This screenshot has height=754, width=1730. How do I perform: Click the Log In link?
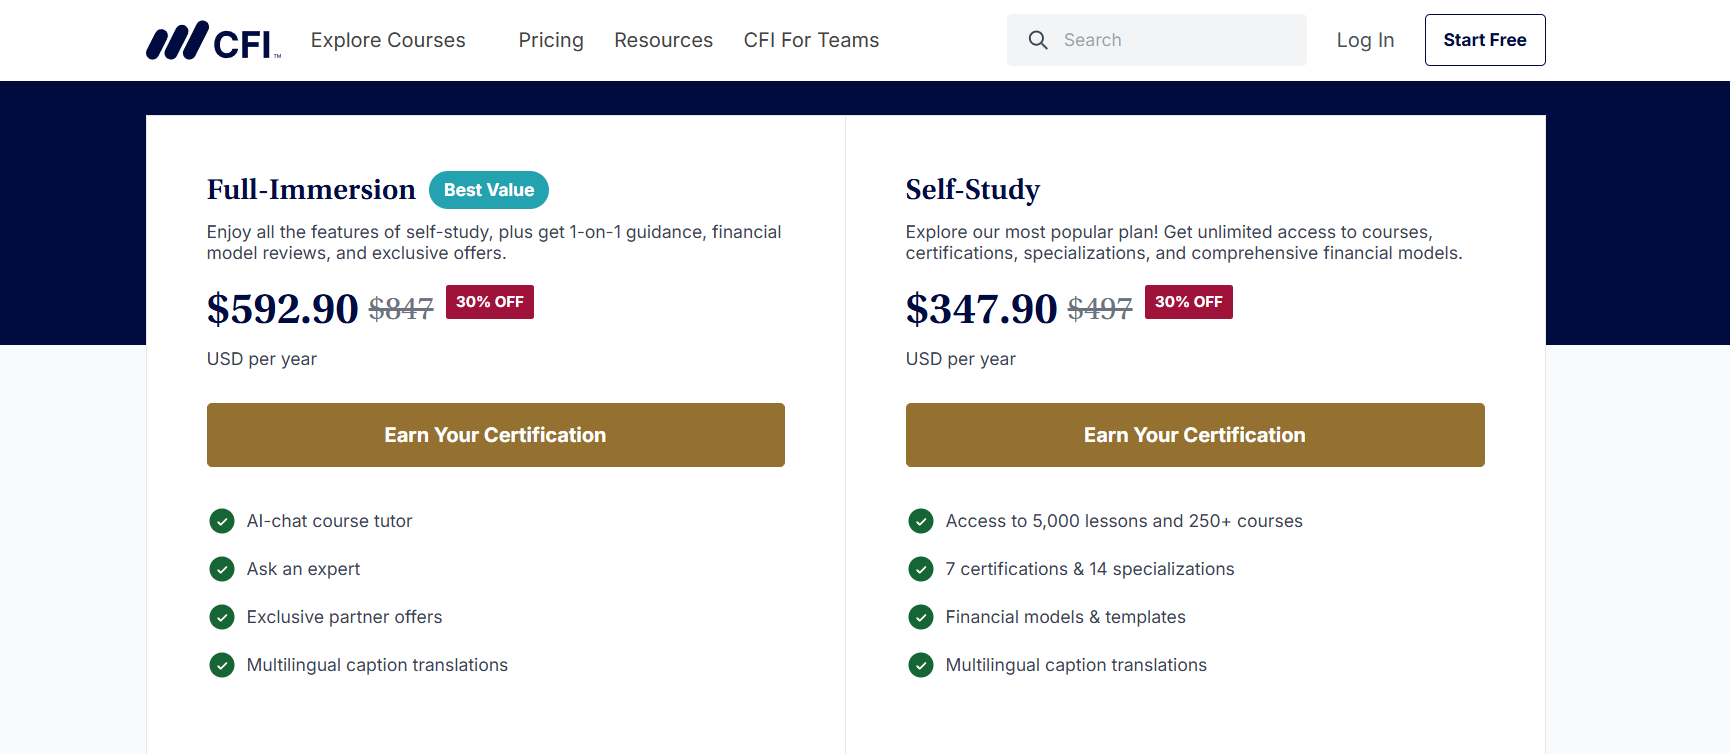1365,40
